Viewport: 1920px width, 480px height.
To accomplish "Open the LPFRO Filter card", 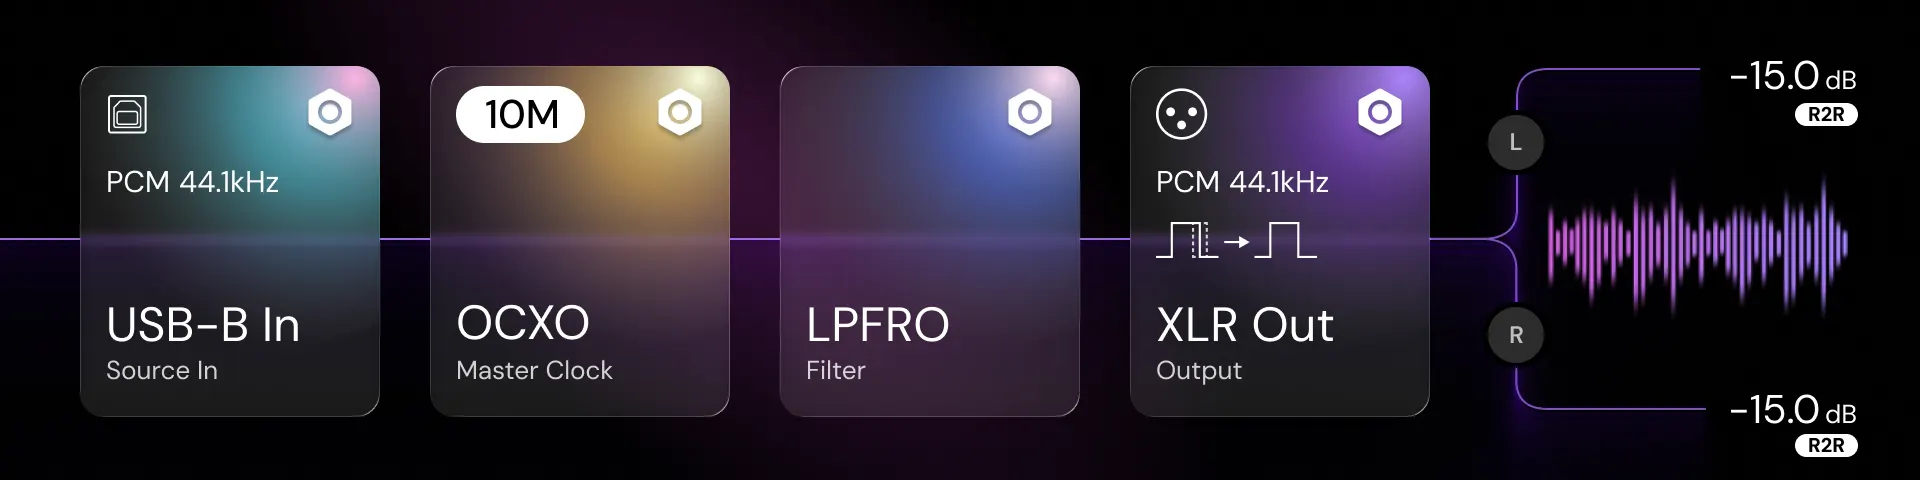I will click(x=930, y=241).
